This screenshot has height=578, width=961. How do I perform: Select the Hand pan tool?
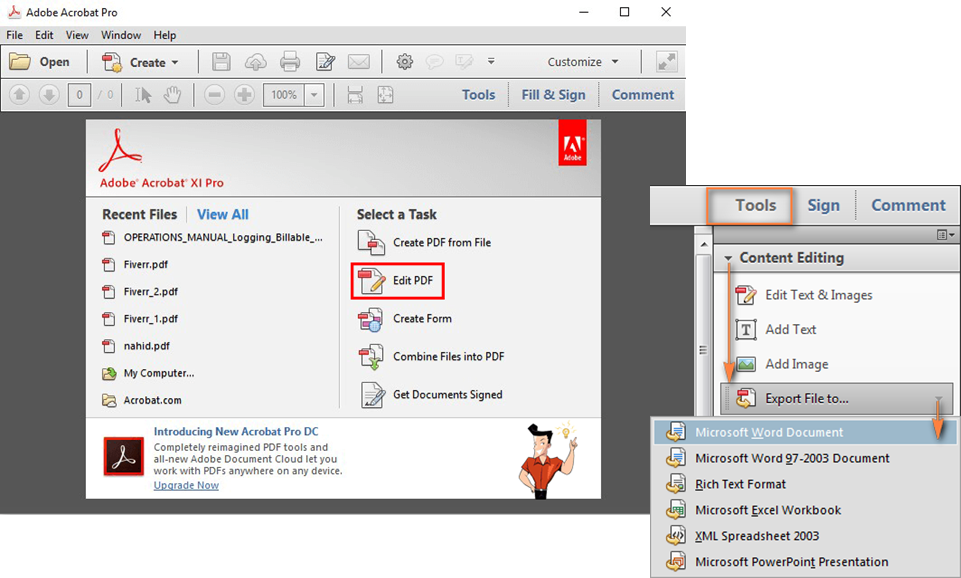[173, 94]
